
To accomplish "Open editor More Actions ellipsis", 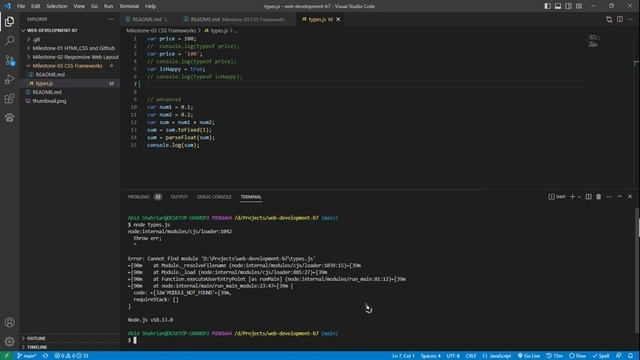I will click(630, 19).
